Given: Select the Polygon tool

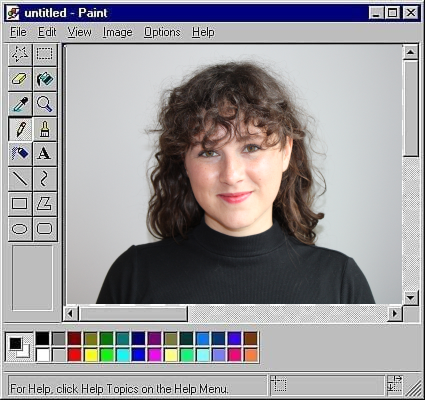Looking at the screenshot, I should tap(45, 204).
